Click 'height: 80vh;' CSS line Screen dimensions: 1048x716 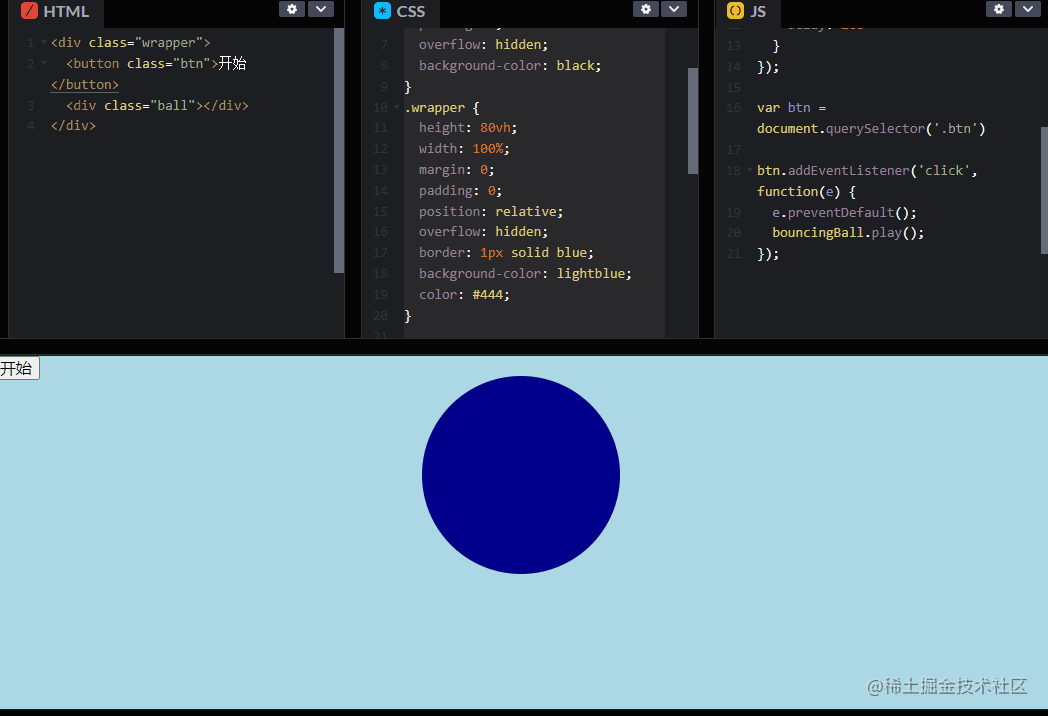coord(468,128)
